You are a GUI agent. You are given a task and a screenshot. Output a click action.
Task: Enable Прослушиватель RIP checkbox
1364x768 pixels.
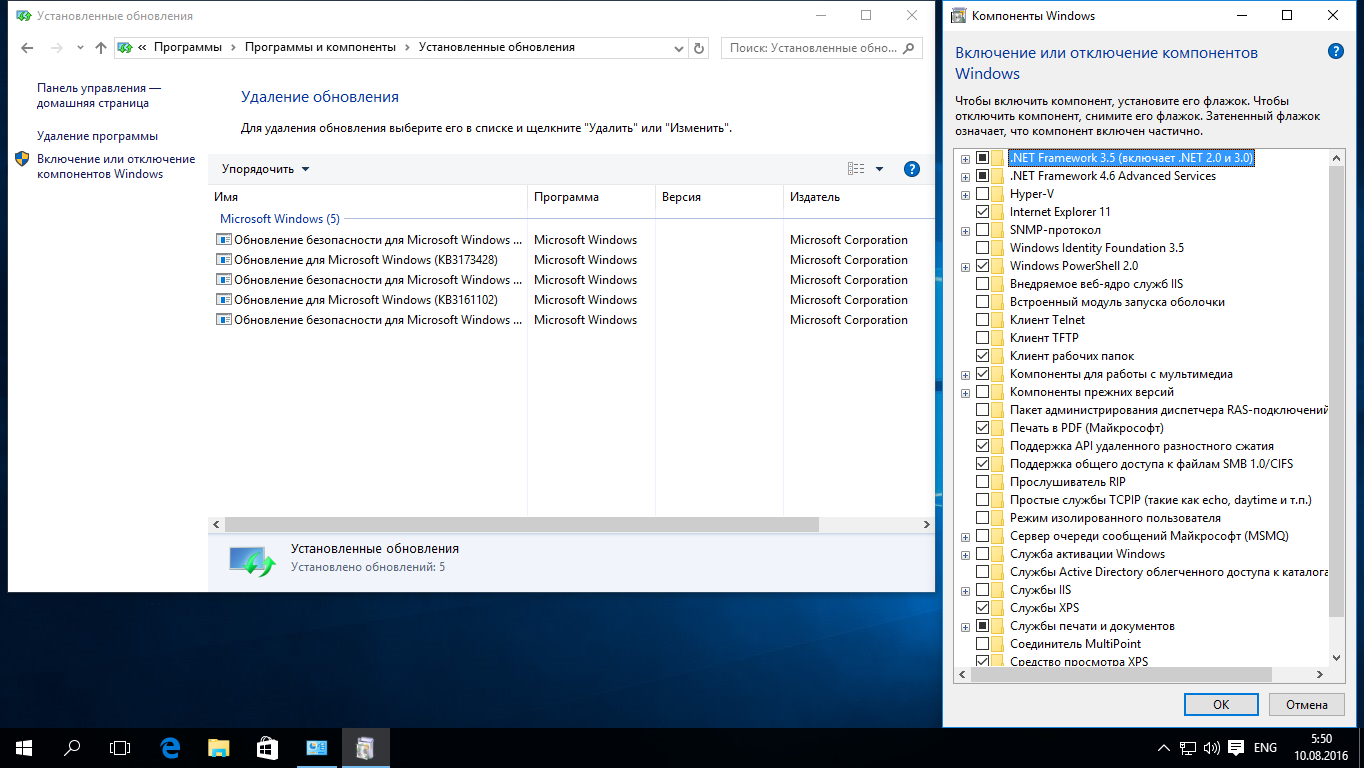pos(982,482)
